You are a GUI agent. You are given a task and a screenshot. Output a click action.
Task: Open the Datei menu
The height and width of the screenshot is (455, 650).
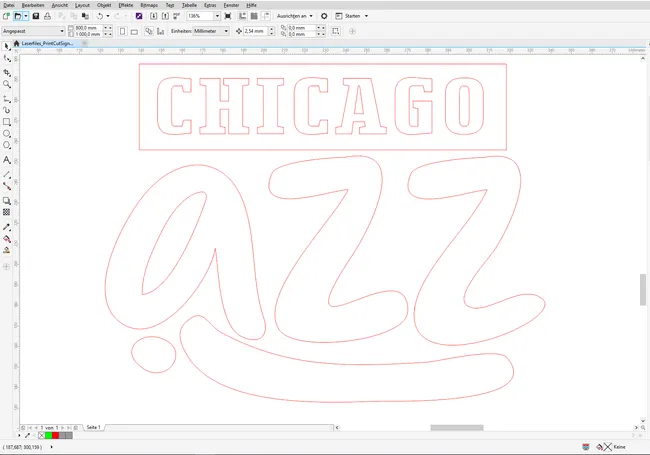click(x=8, y=5)
